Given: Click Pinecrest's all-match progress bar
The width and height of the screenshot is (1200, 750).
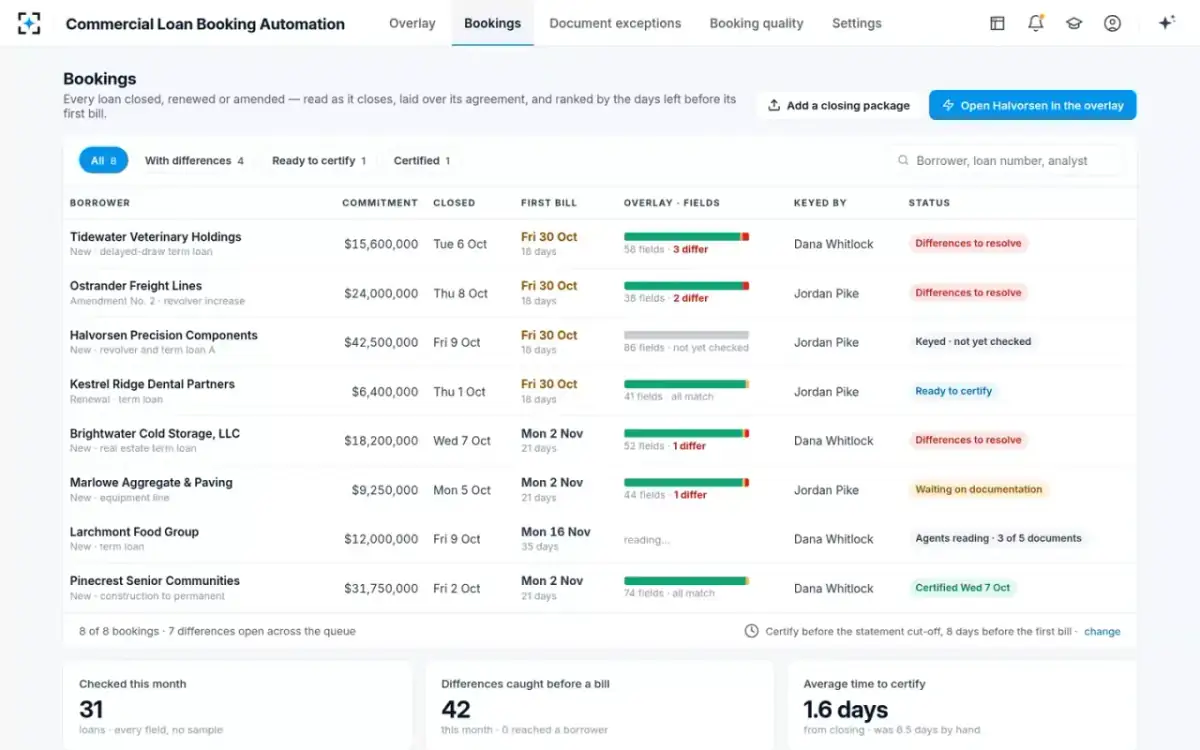Looking at the screenshot, I should 686,580.
